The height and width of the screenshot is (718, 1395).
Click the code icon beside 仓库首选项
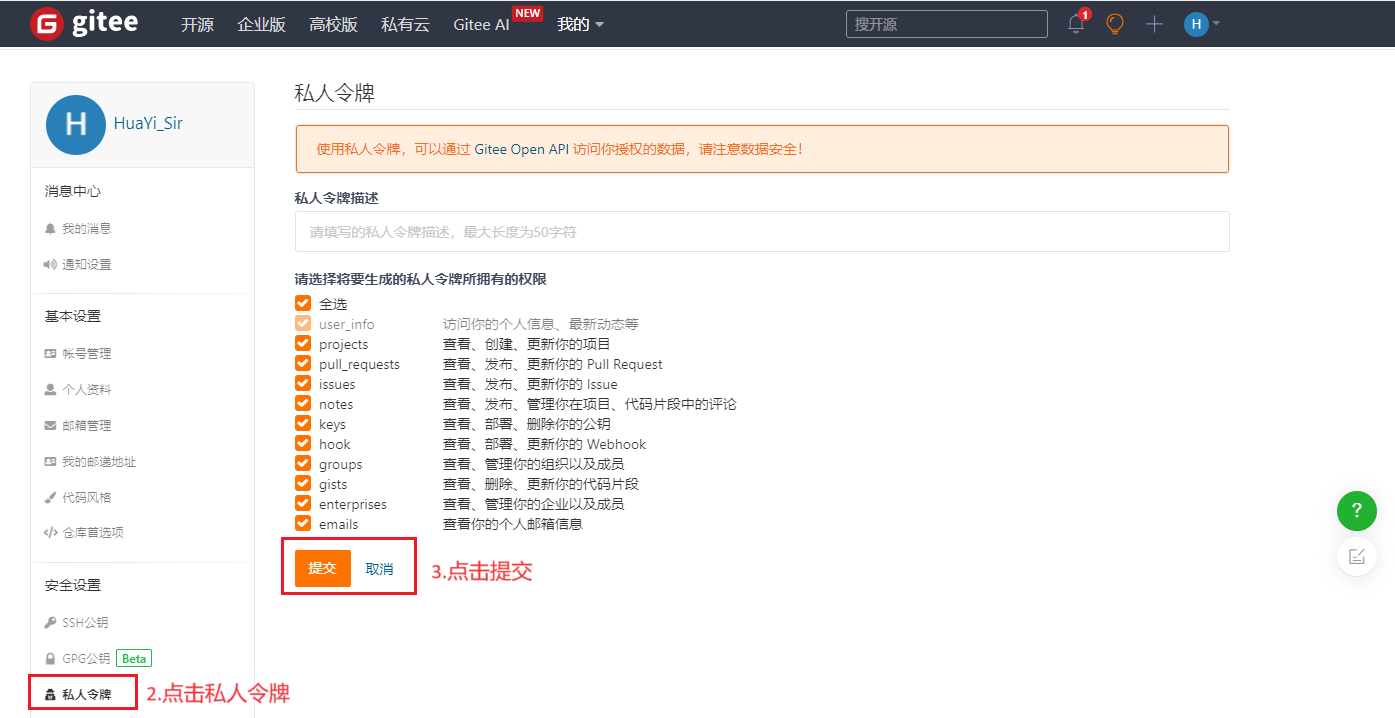click(51, 533)
